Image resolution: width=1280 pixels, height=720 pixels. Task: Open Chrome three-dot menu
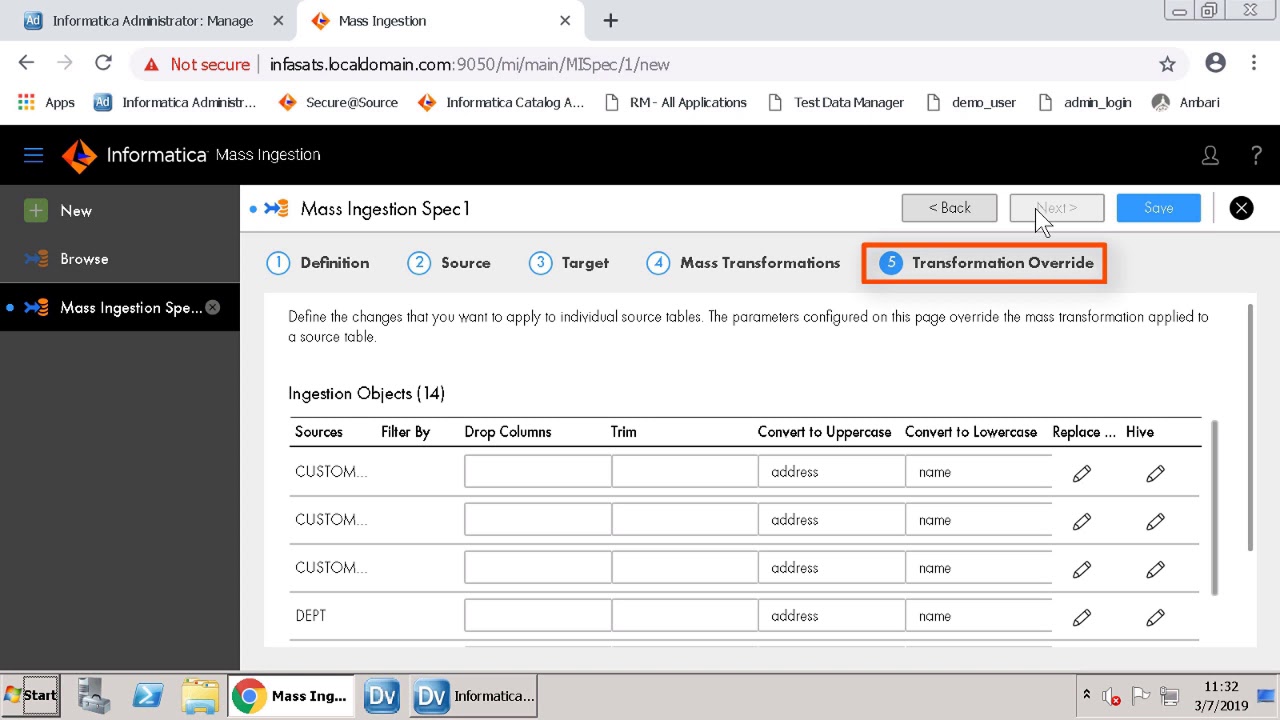click(1253, 63)
